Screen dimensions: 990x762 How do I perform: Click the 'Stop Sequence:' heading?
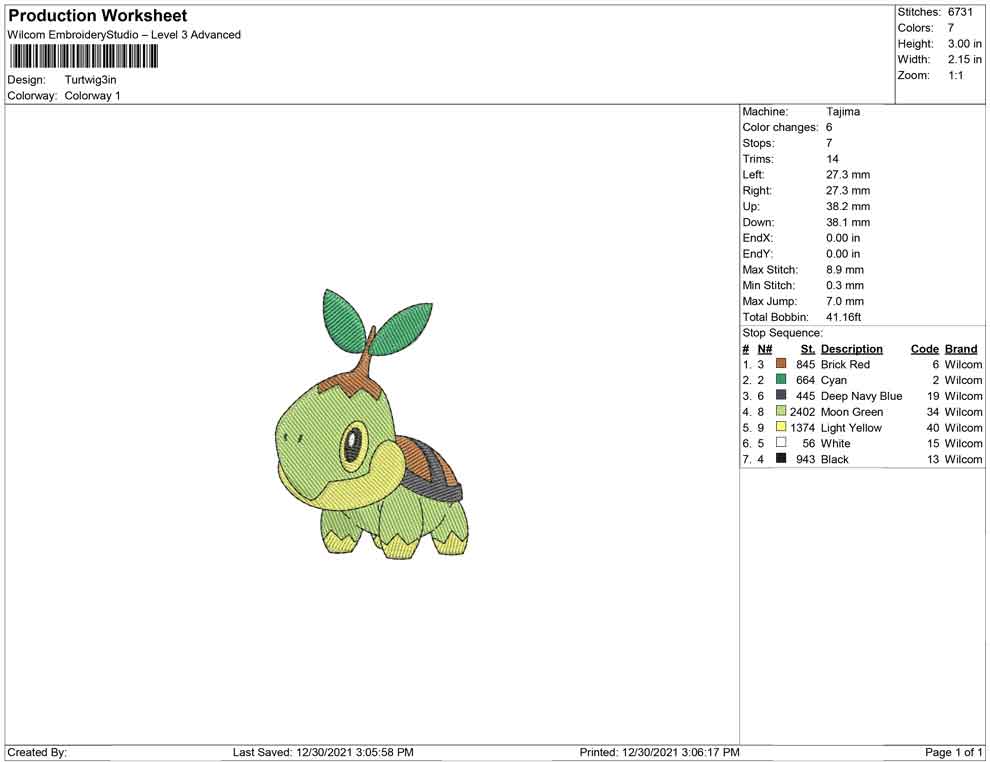click(783, 333)
